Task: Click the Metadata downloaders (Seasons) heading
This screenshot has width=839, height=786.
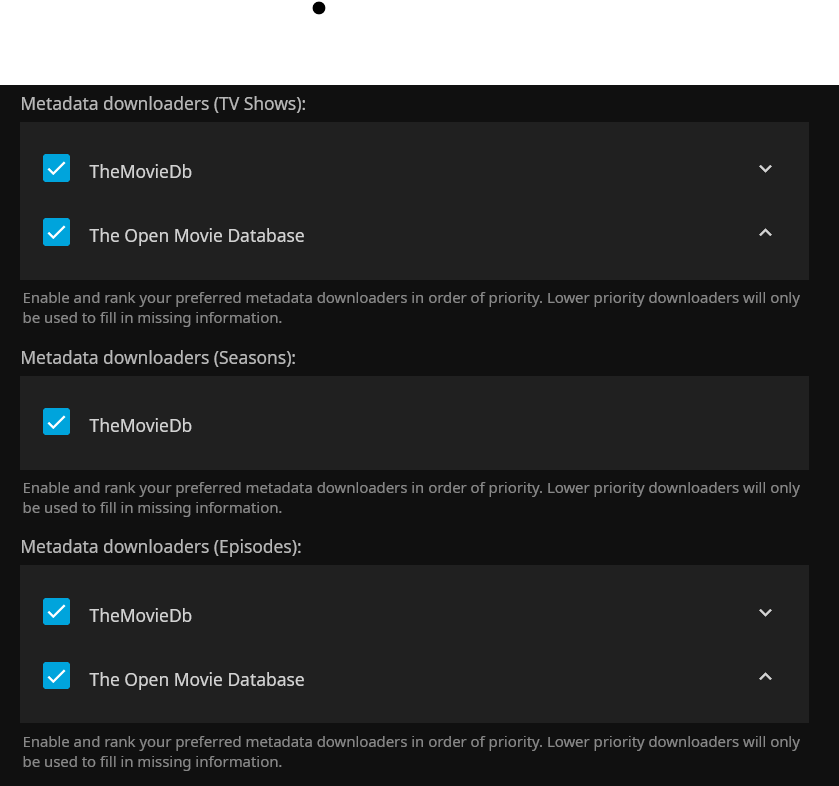Action: (x=158, y=357)
